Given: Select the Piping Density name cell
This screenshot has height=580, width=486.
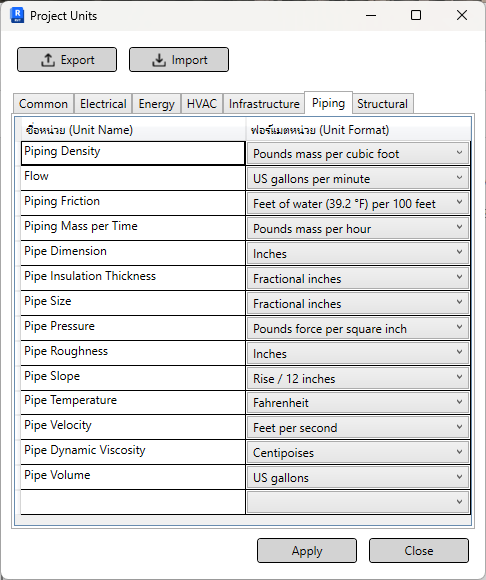Looking at the screenshot, I should (133, 153).
